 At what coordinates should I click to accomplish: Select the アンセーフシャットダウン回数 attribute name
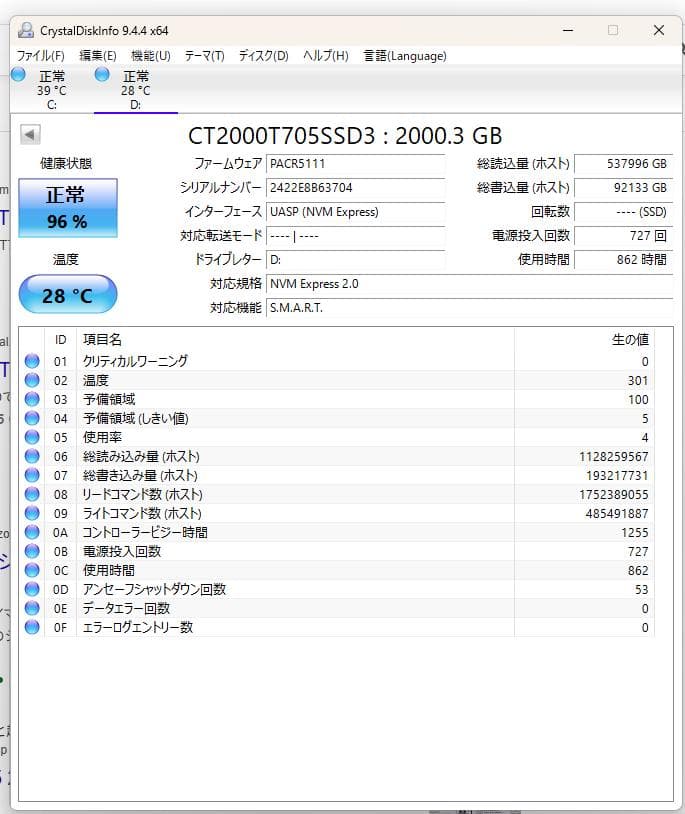coord(154,589)
